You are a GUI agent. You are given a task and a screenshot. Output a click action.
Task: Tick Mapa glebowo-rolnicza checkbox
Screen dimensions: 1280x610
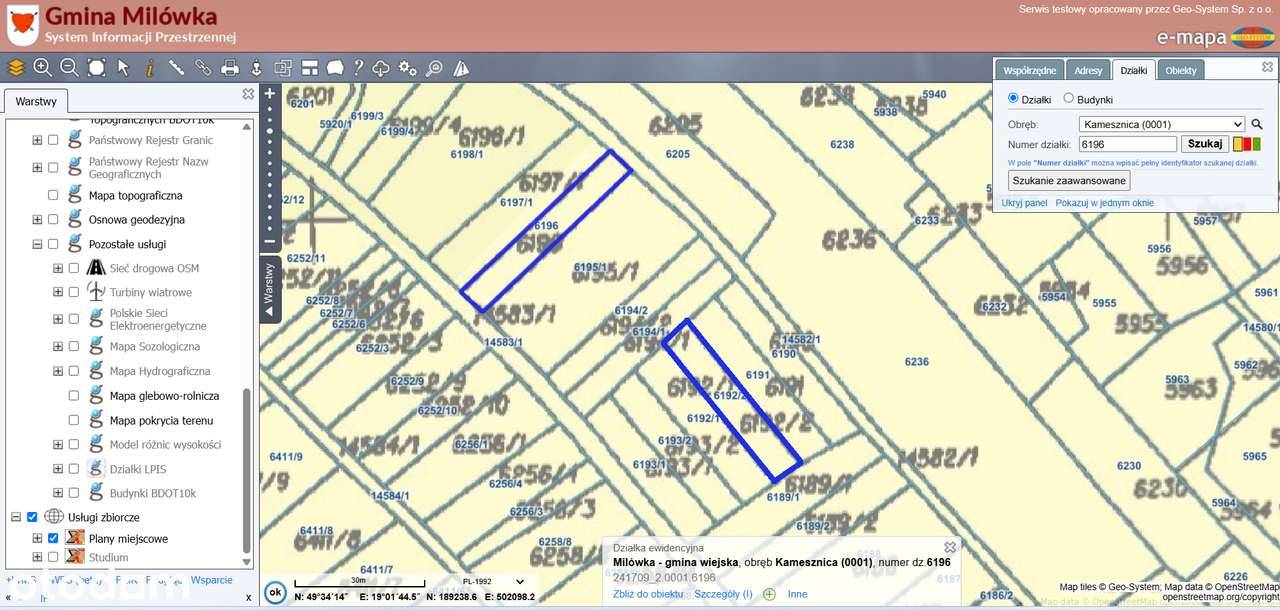[73, 396]
